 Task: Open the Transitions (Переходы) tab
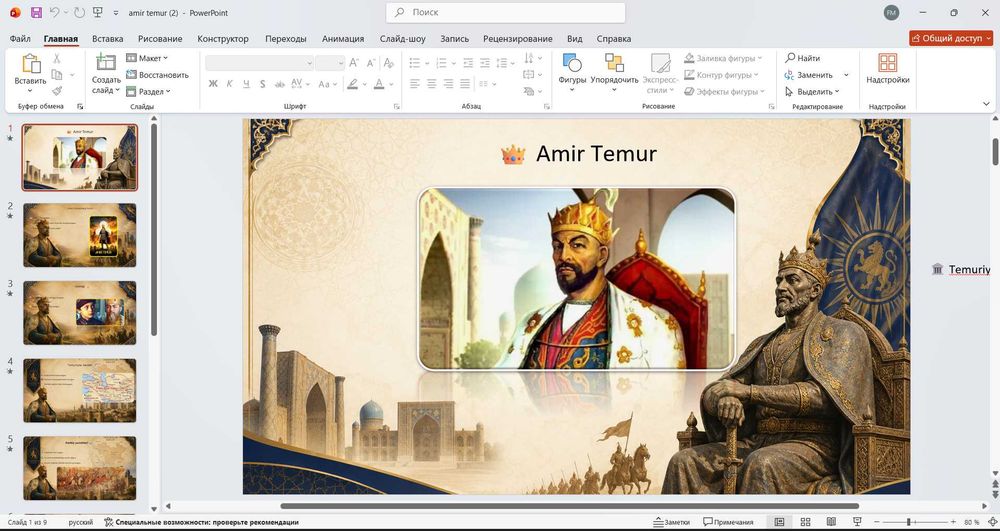coord(286,38)
